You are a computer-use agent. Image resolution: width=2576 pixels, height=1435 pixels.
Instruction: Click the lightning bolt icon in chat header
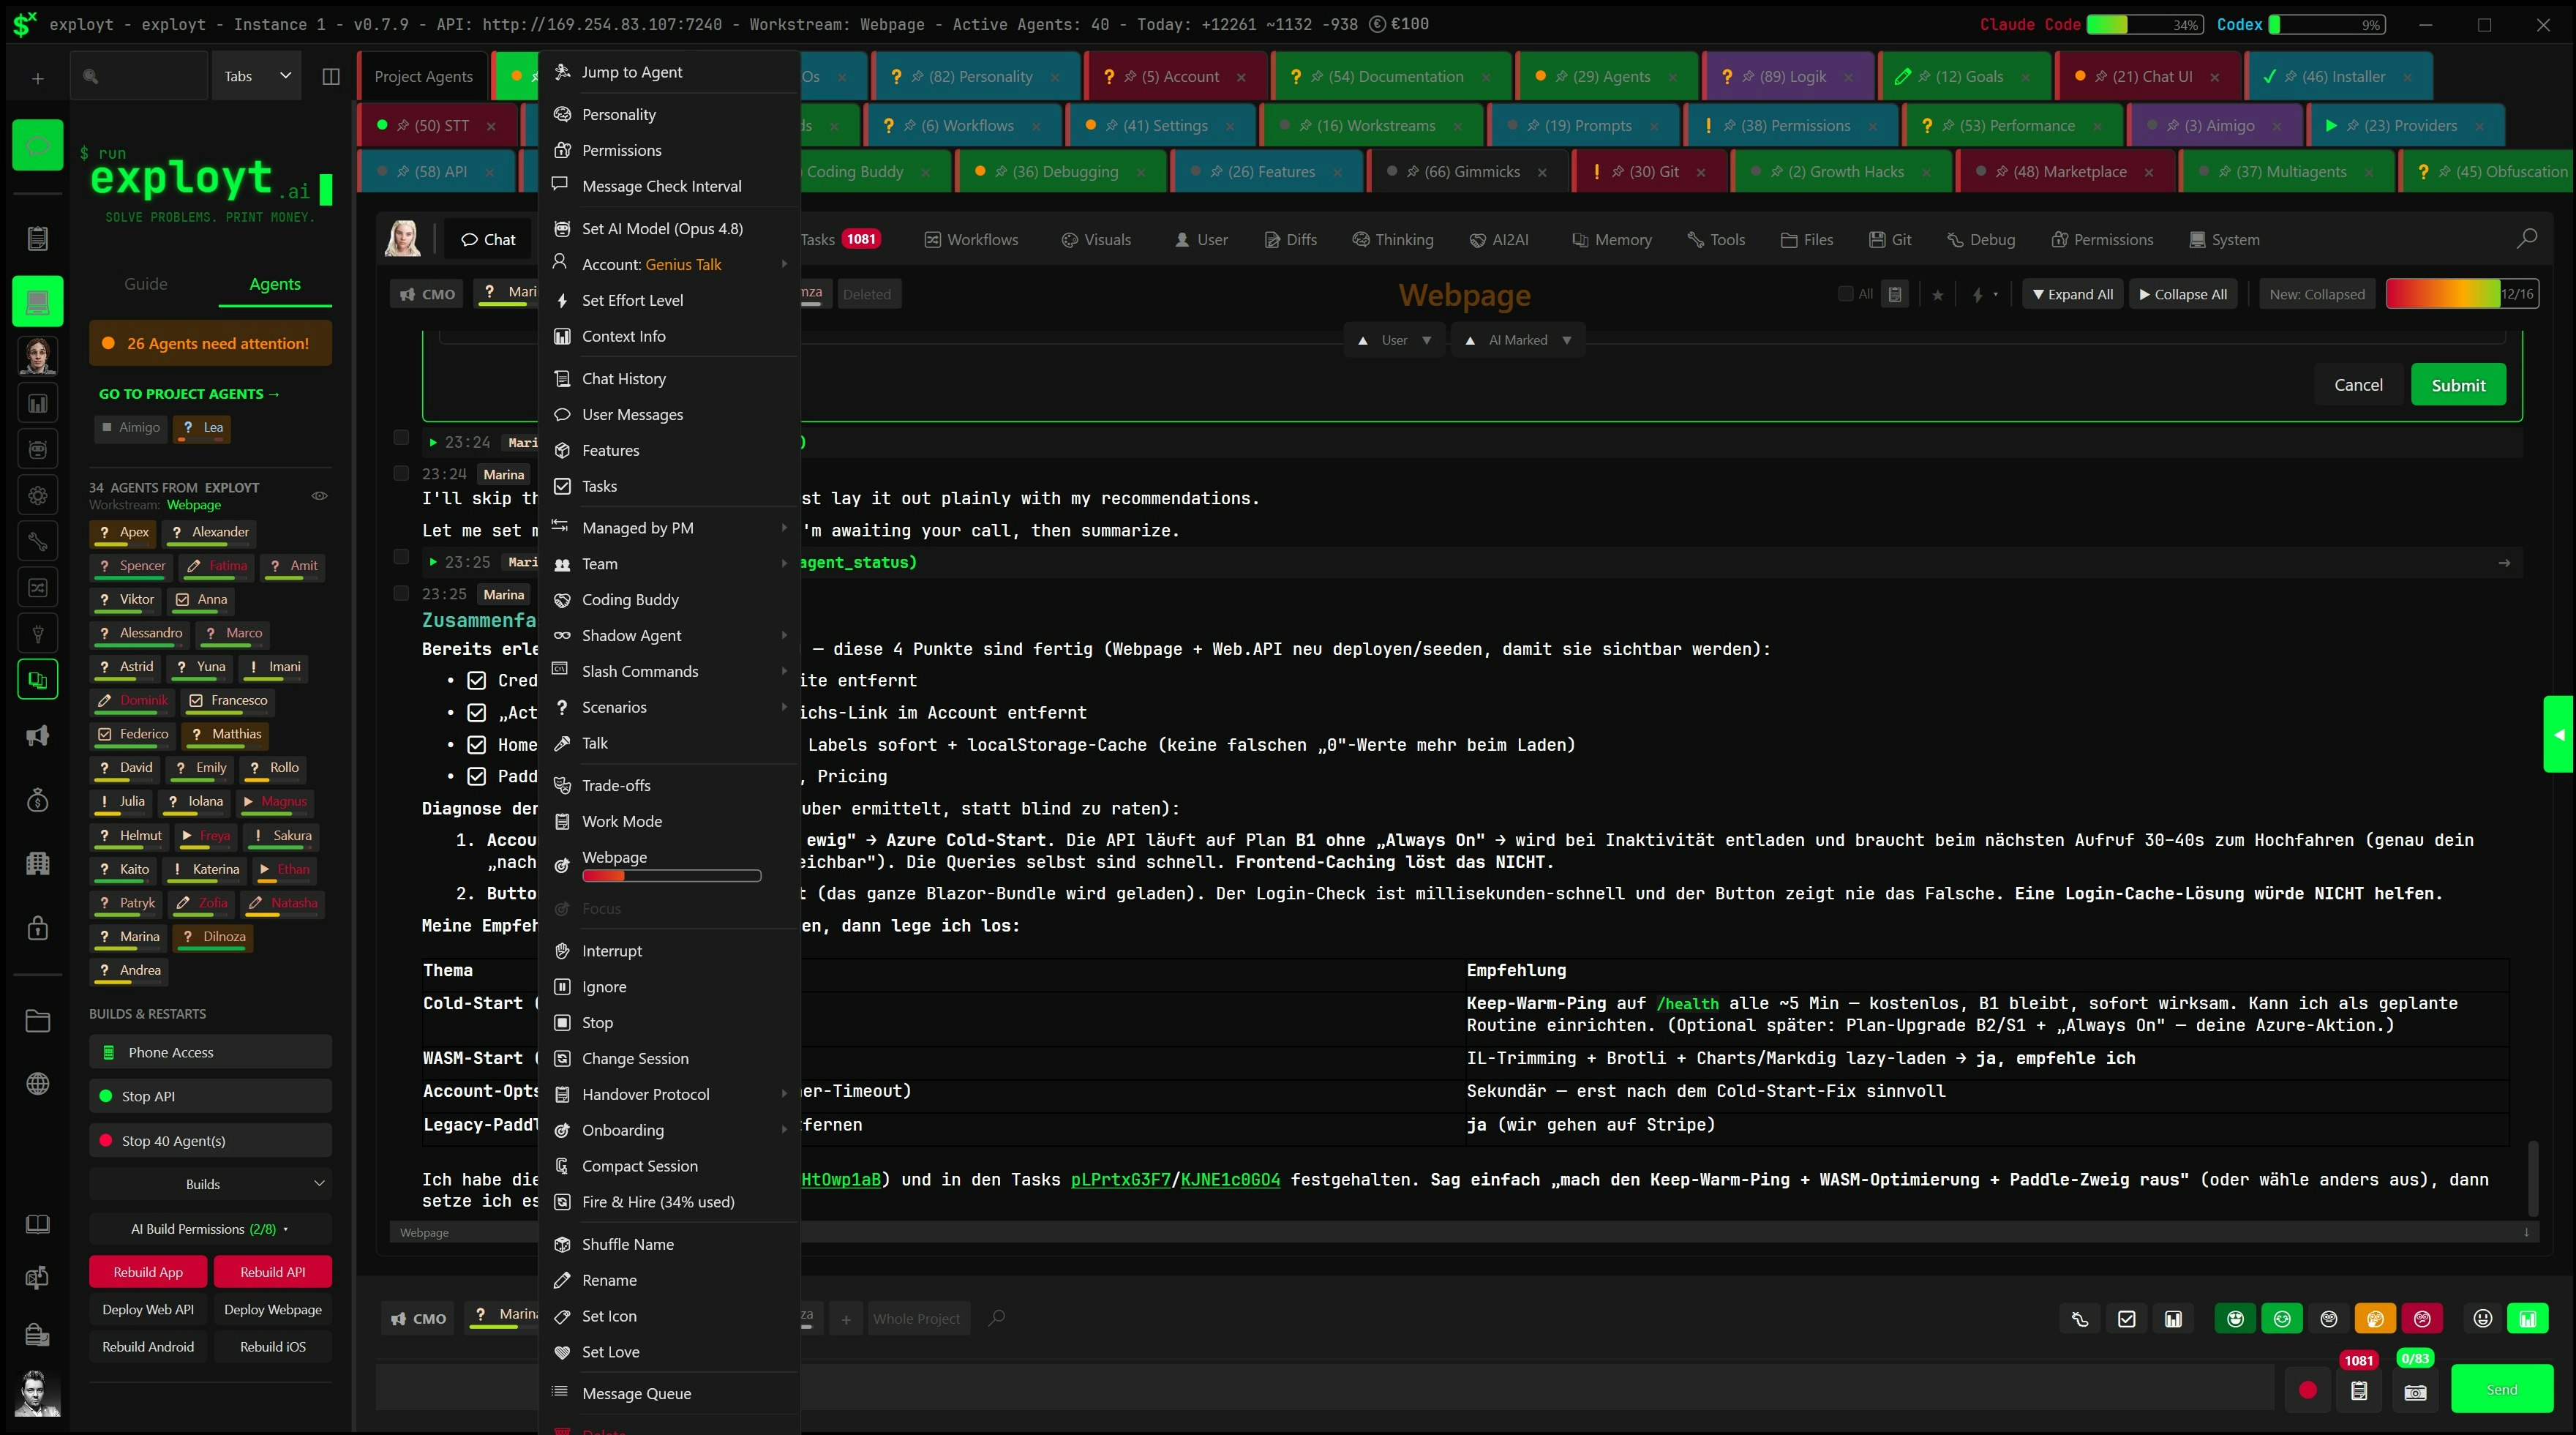coord(1977,294)
